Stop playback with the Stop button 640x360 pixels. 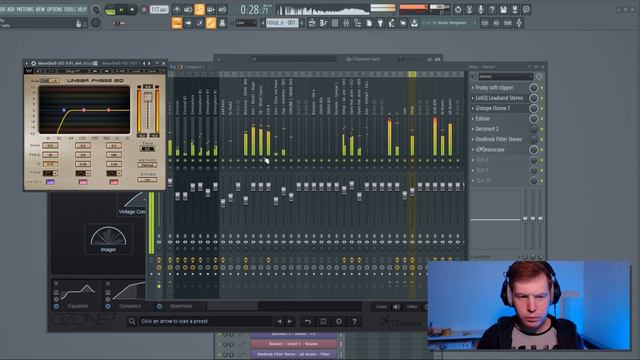[x=131, y=10]
